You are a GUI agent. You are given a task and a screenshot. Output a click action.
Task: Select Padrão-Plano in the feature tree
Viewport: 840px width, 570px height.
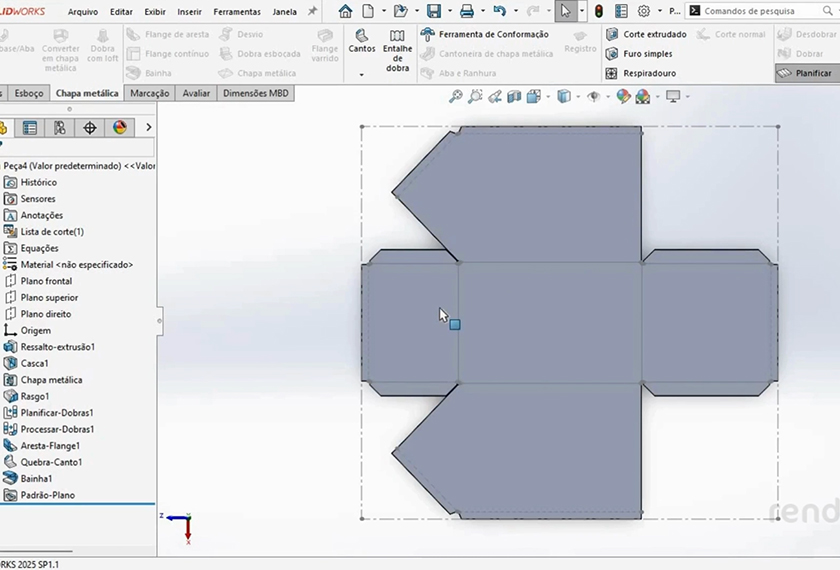pos(47,495)
